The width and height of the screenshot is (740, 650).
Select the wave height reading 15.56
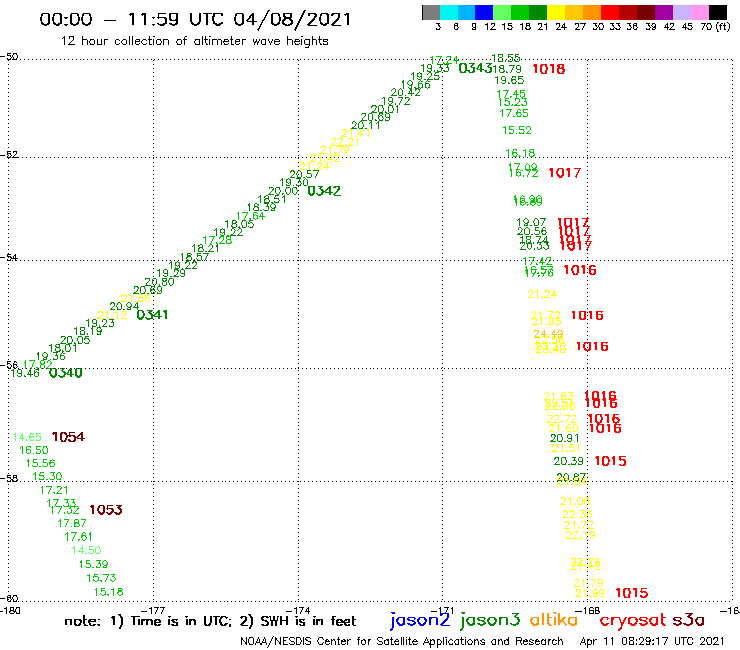[x=41, y=464]
